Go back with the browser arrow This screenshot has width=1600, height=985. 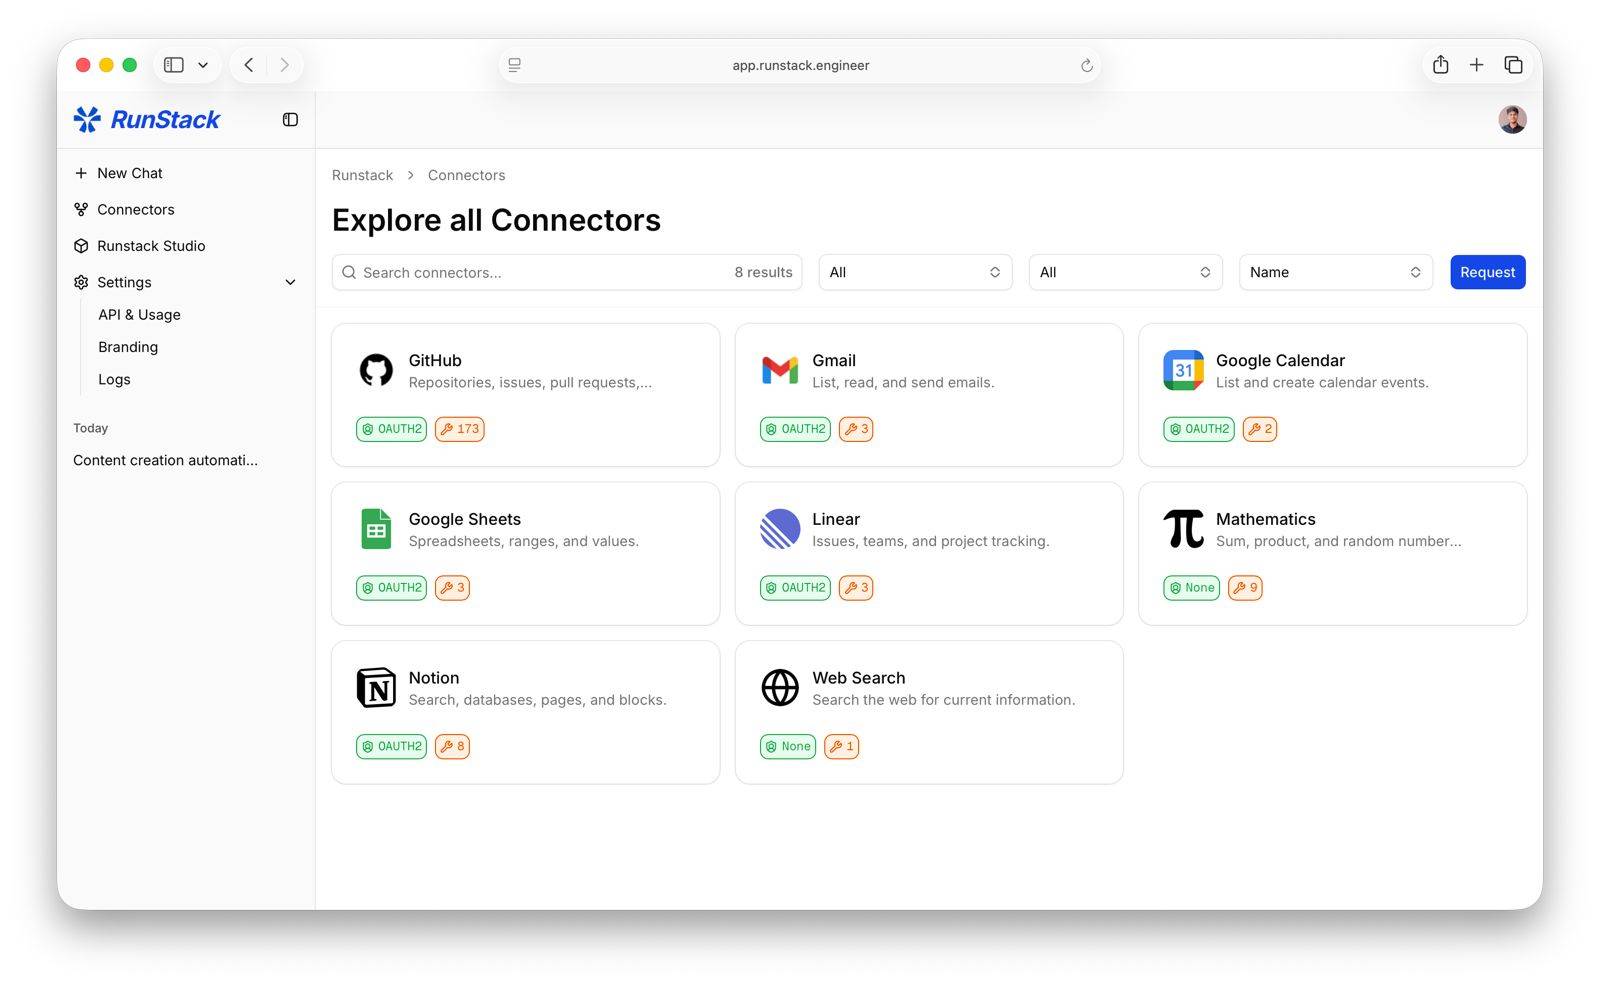[x=249, y=65]
